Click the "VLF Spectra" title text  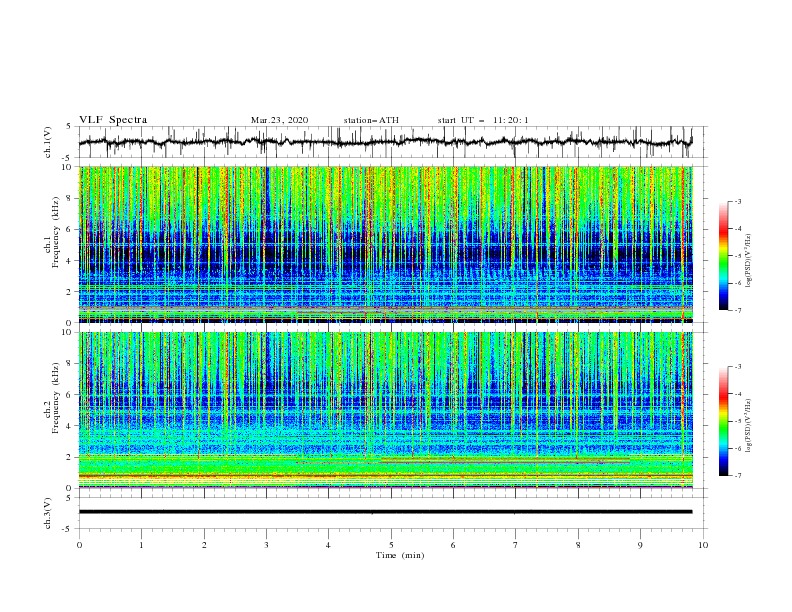113,120
